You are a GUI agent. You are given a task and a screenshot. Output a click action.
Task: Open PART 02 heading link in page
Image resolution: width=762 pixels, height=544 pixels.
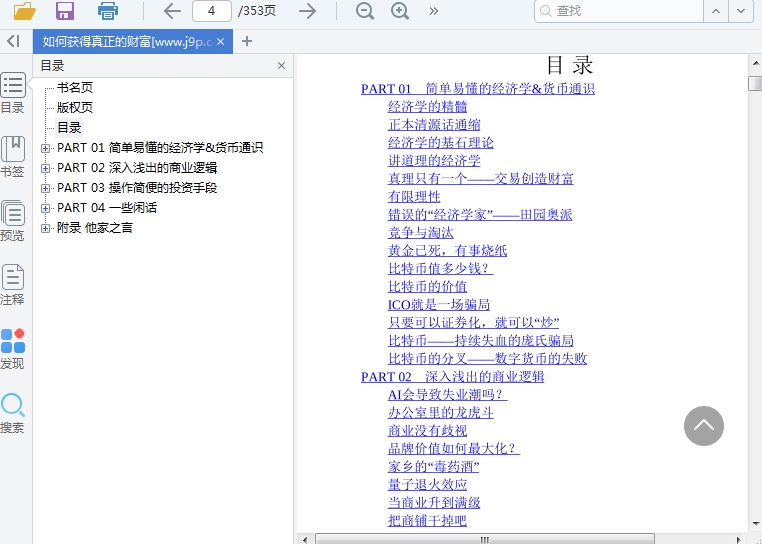click(452, 377)
